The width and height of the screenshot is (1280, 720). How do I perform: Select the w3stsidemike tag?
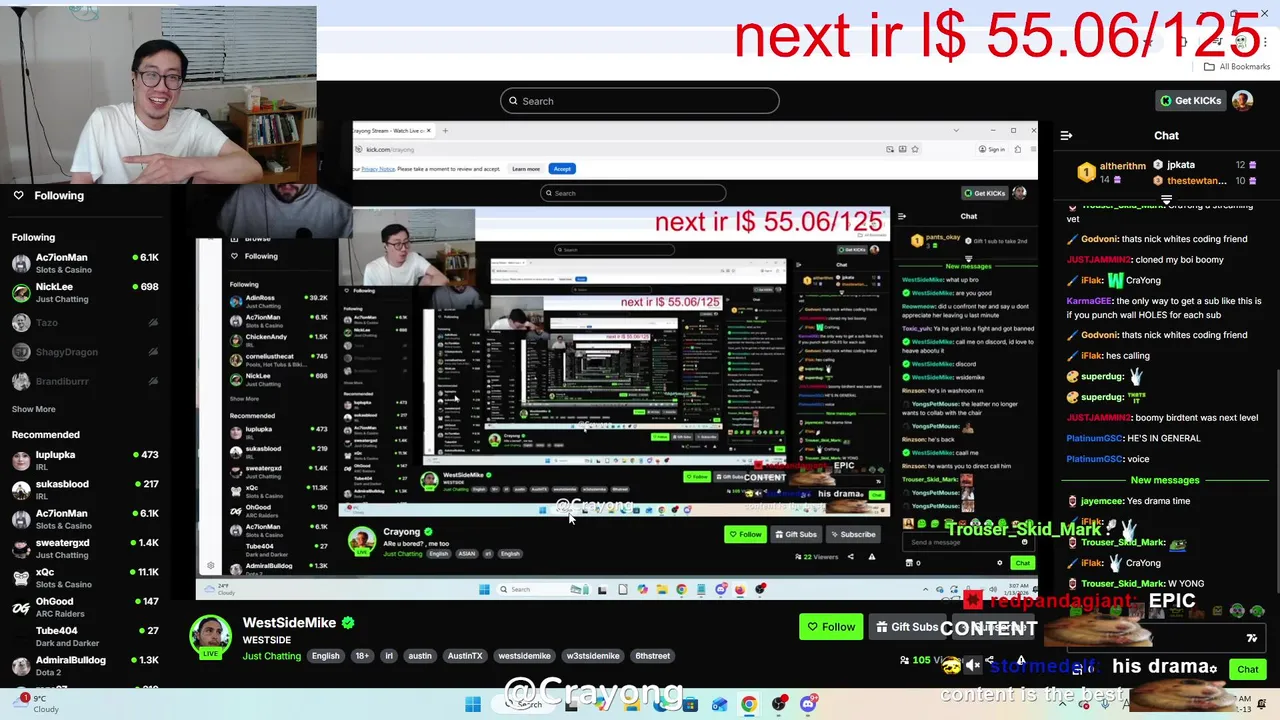(593, 656)
